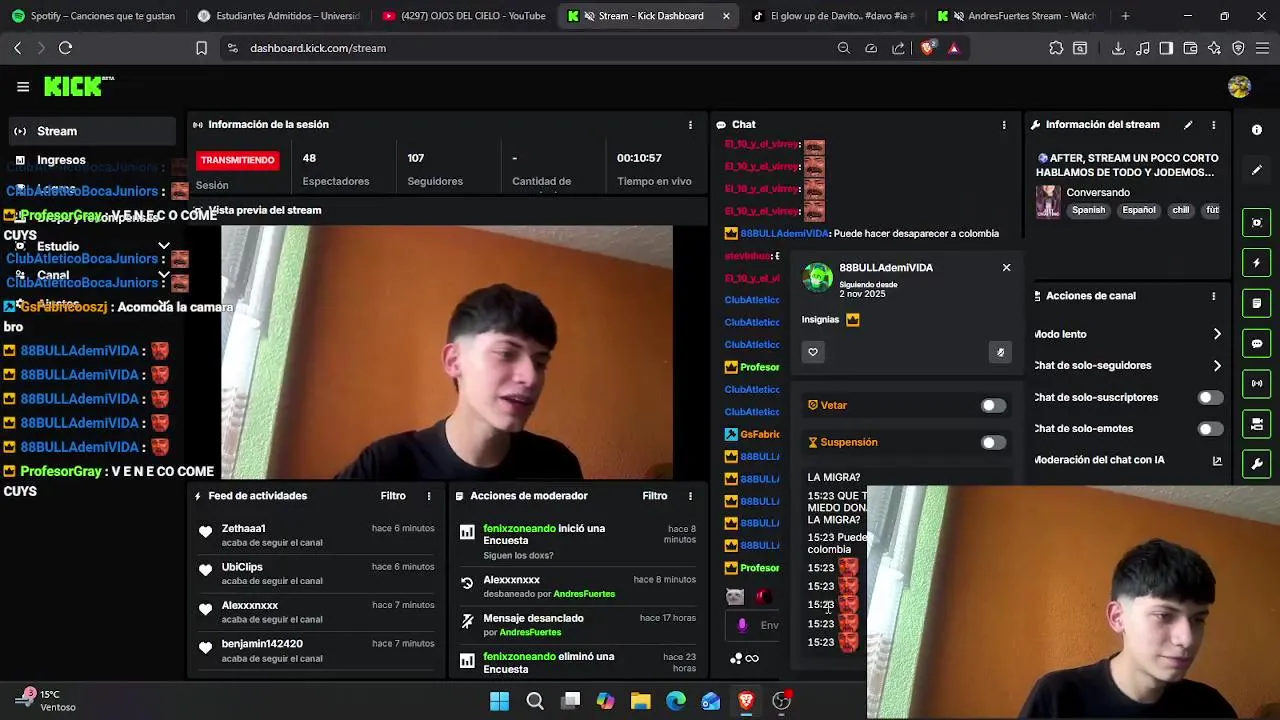This screenshot has width=1280, height=720.
Task: Open Feed de actividades options menu
Action: point(429,496)
